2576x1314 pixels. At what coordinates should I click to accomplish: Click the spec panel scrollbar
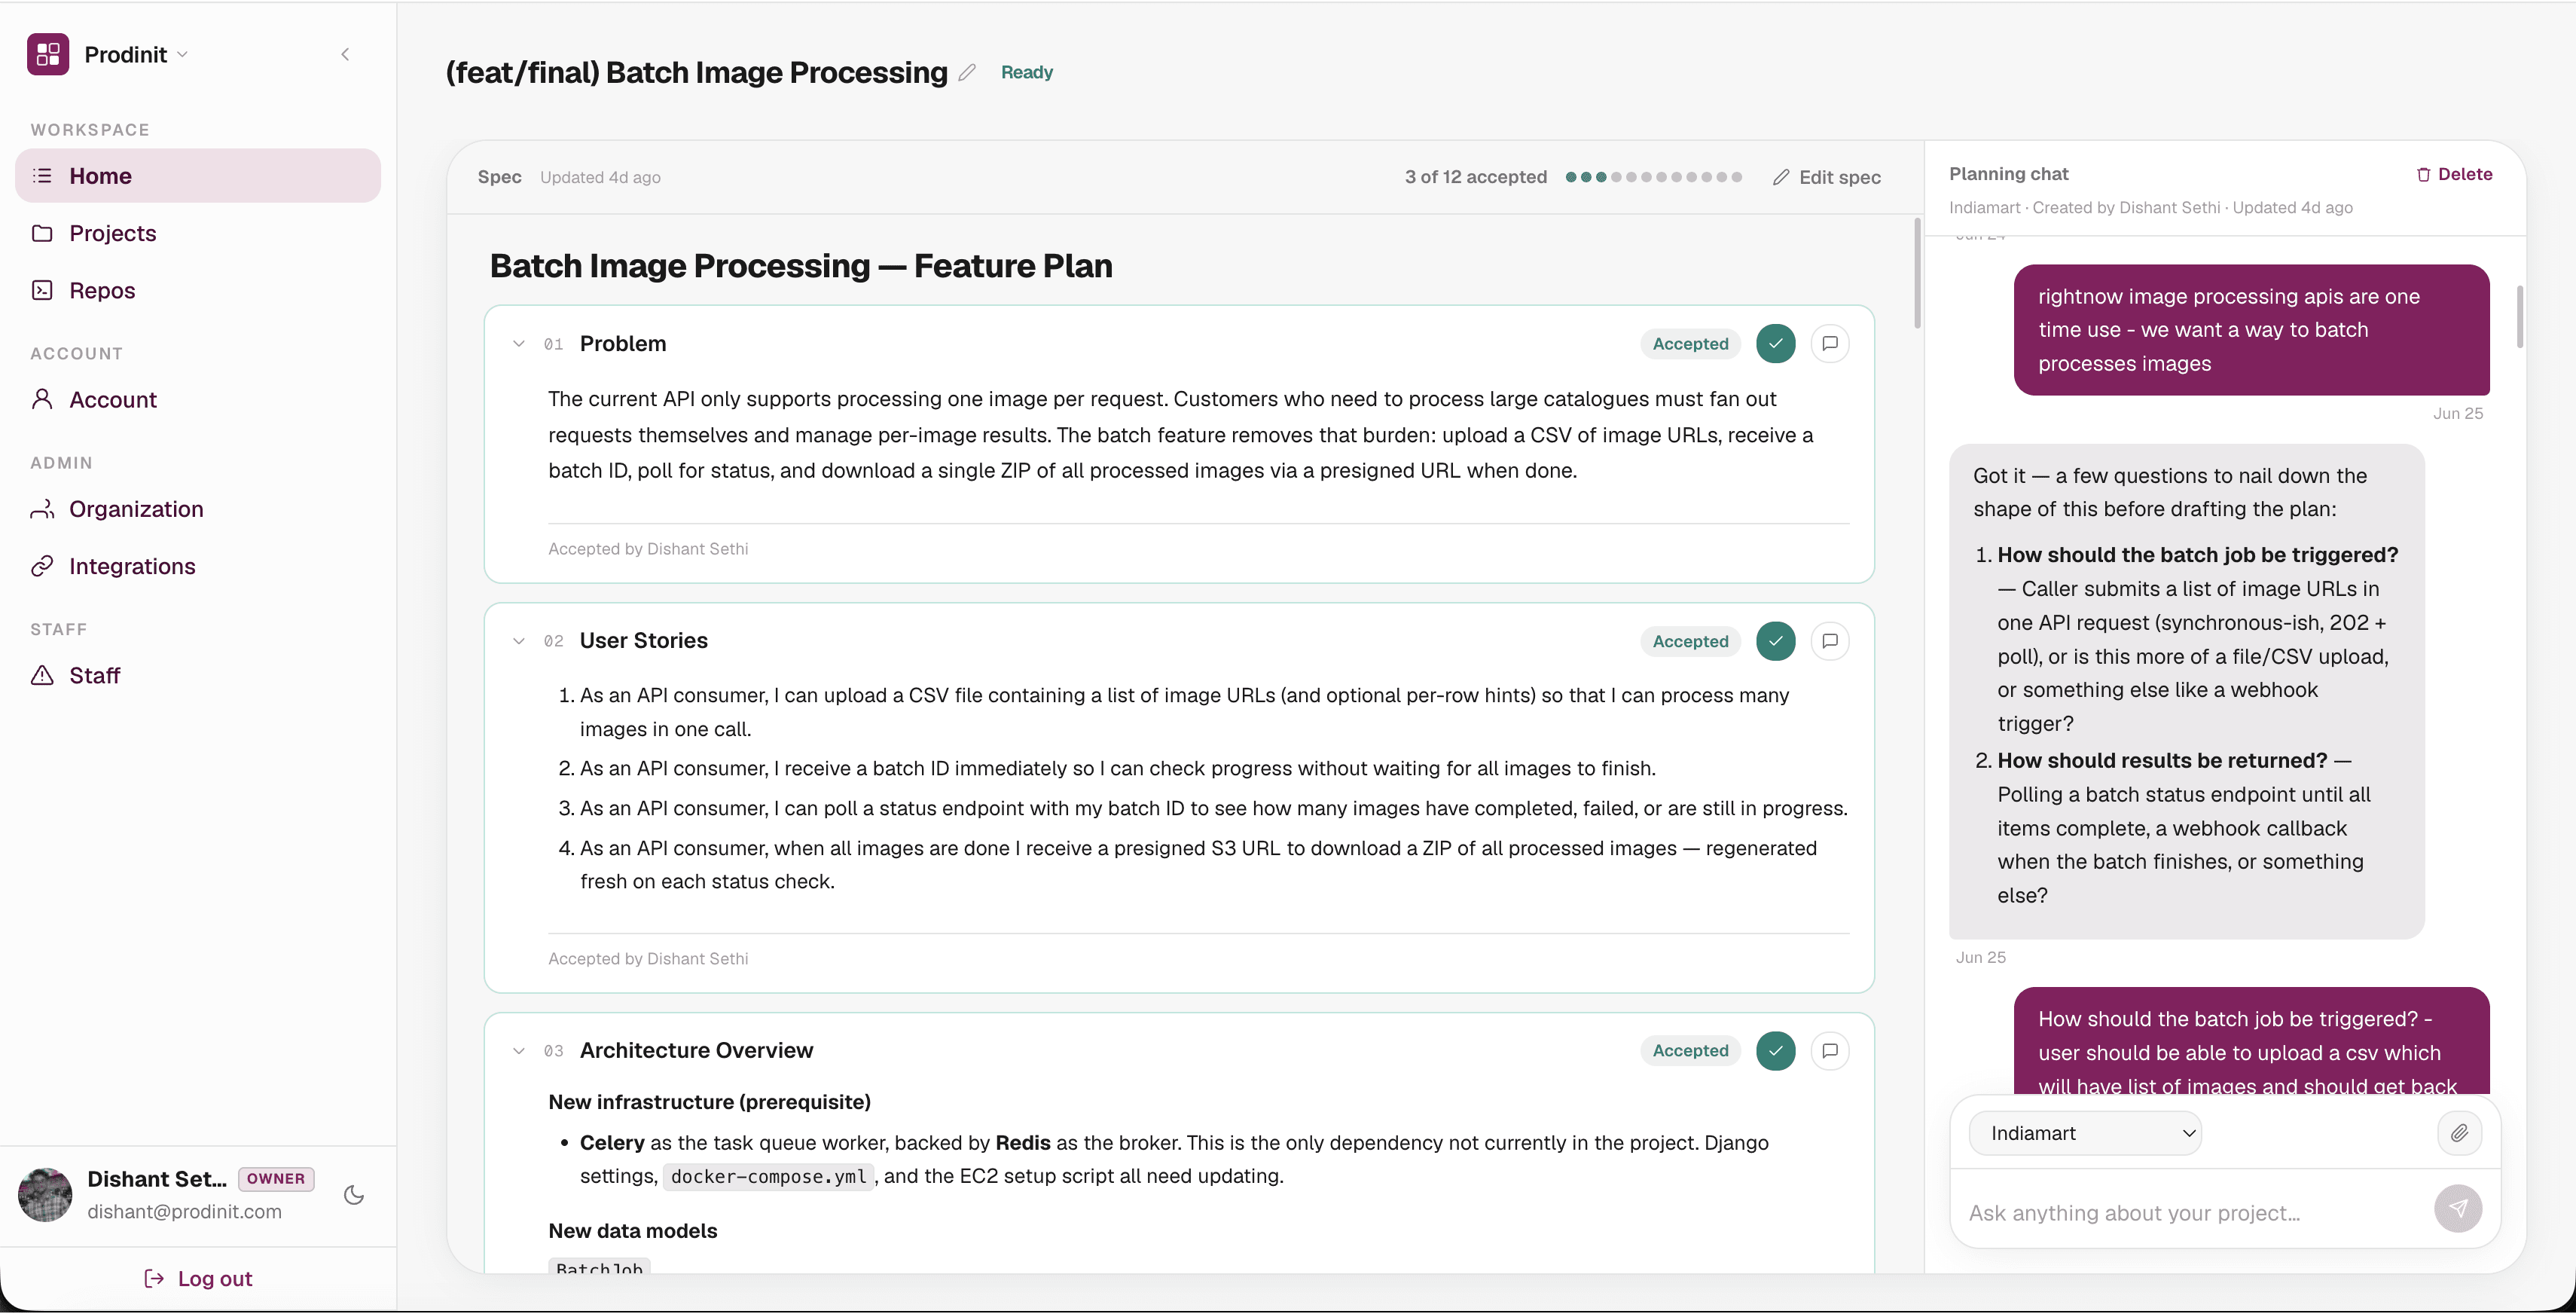point(1917,273)
